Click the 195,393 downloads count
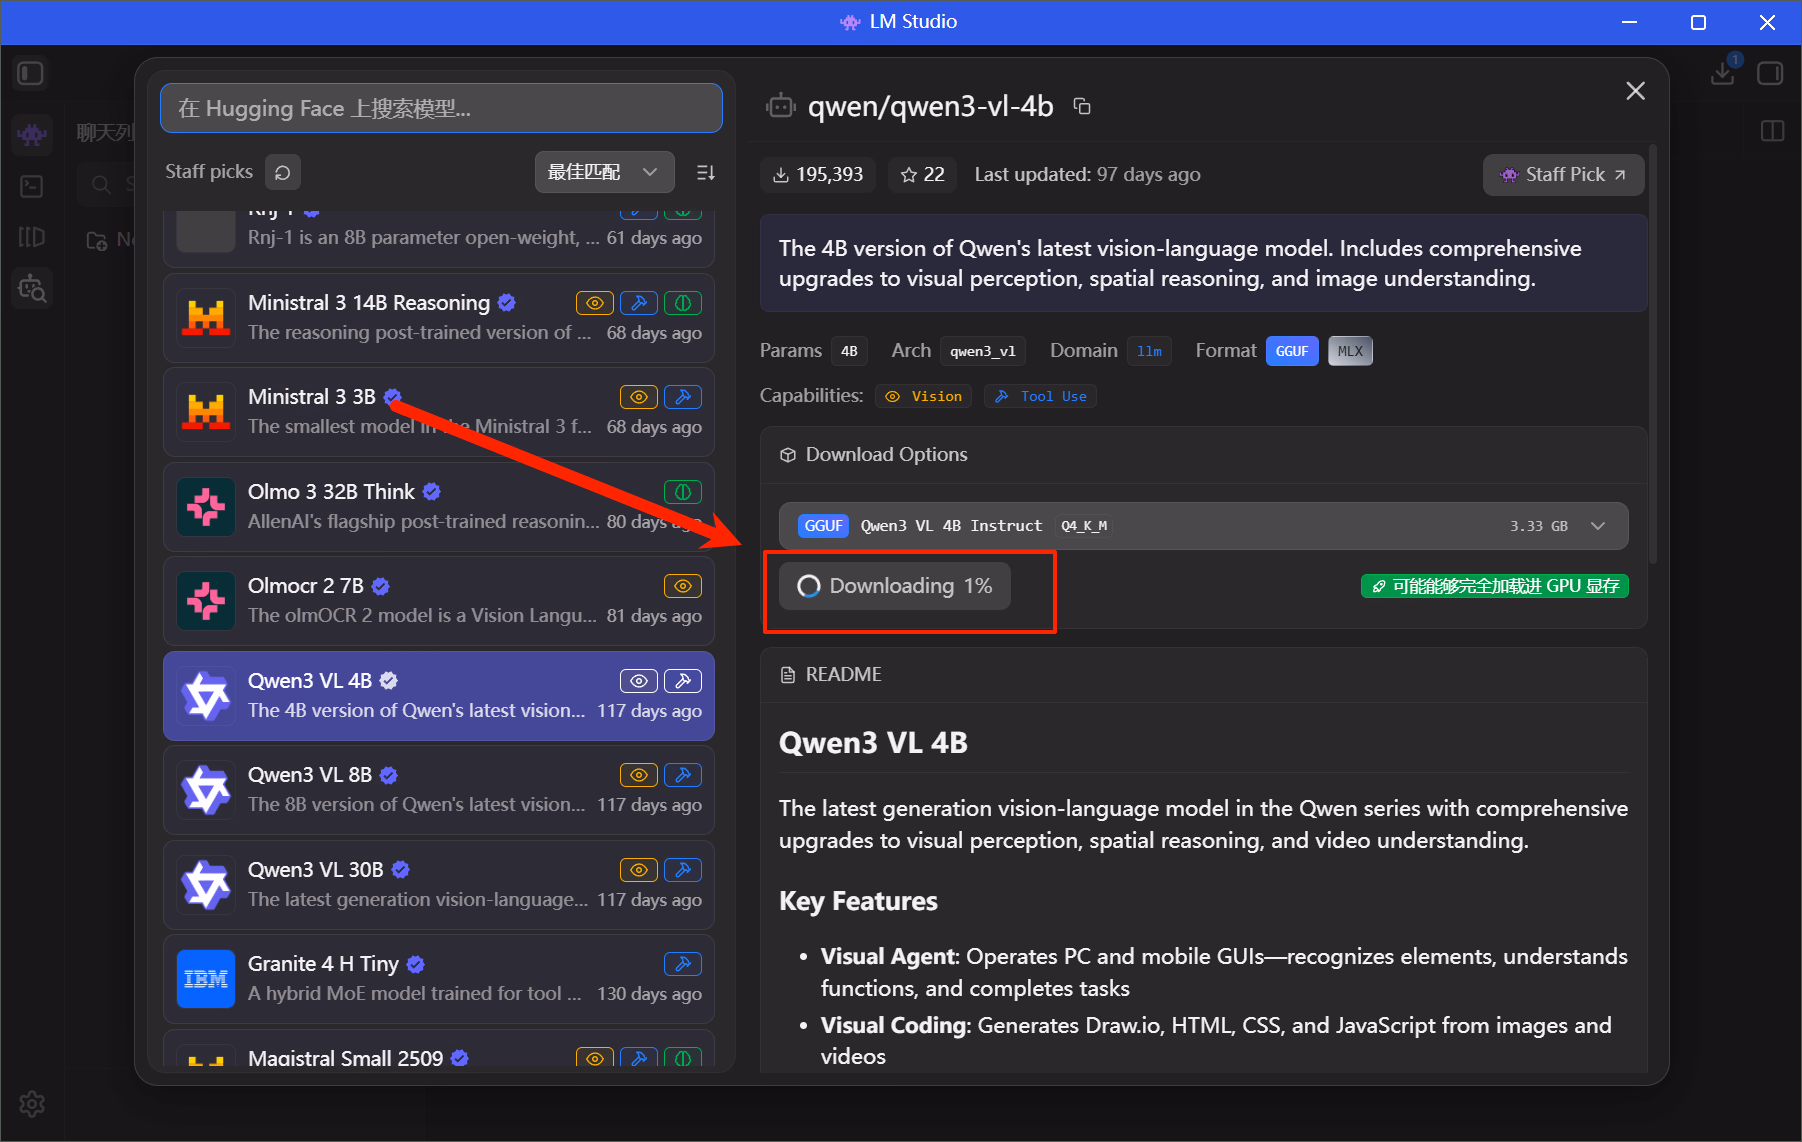The height and width of the screenshot is (1142, 1802). pos(818,175)
